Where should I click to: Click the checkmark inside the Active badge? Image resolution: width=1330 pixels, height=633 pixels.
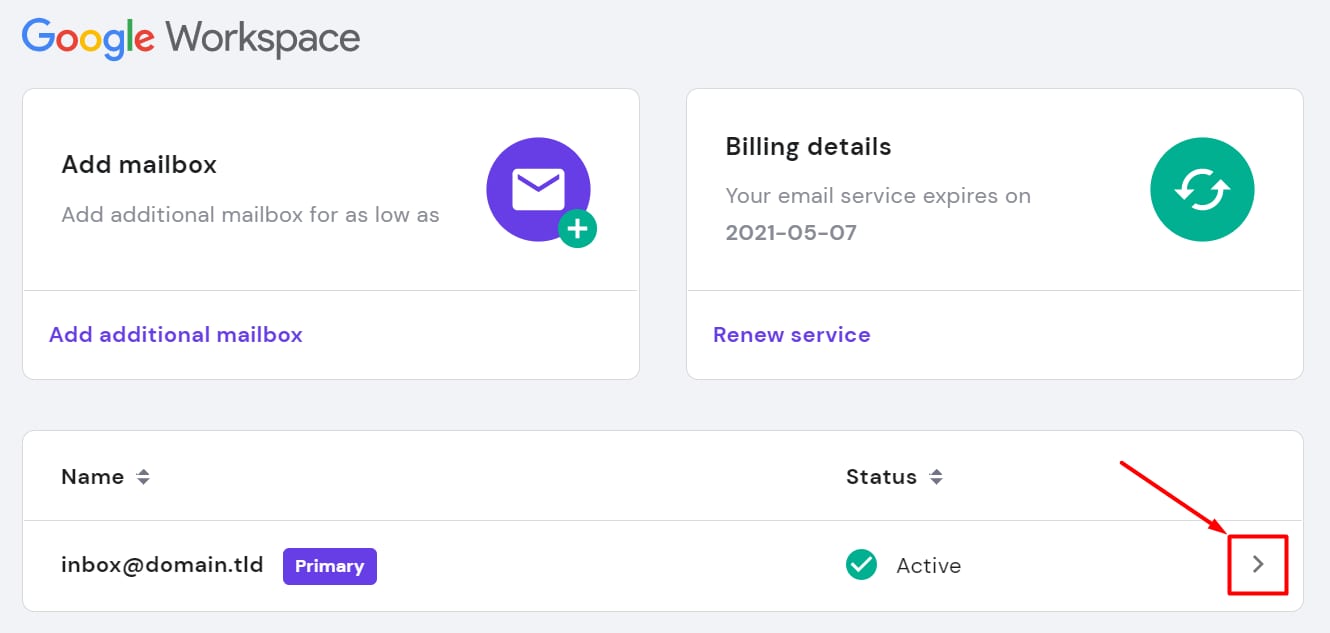[860, 565]
